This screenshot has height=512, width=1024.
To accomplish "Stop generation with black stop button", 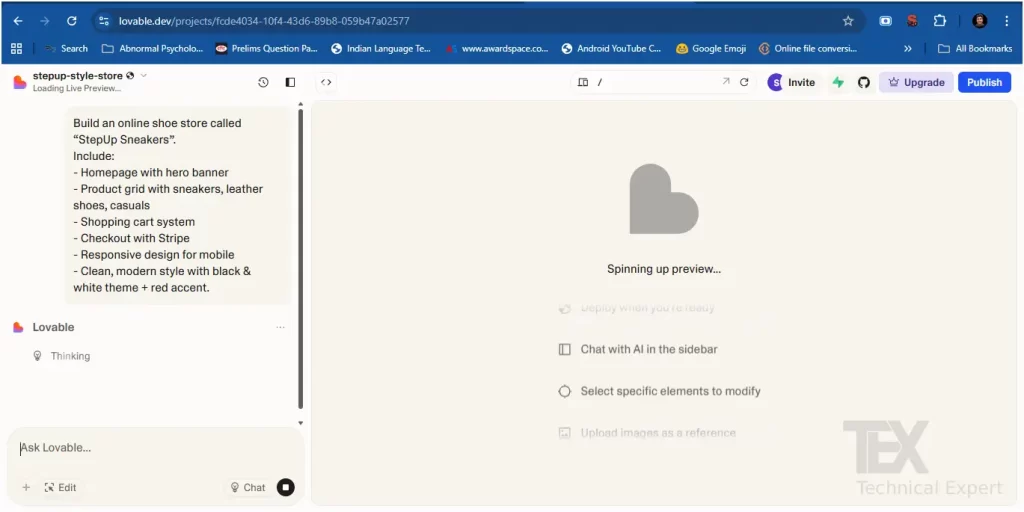I will click(x=286, y=487).
